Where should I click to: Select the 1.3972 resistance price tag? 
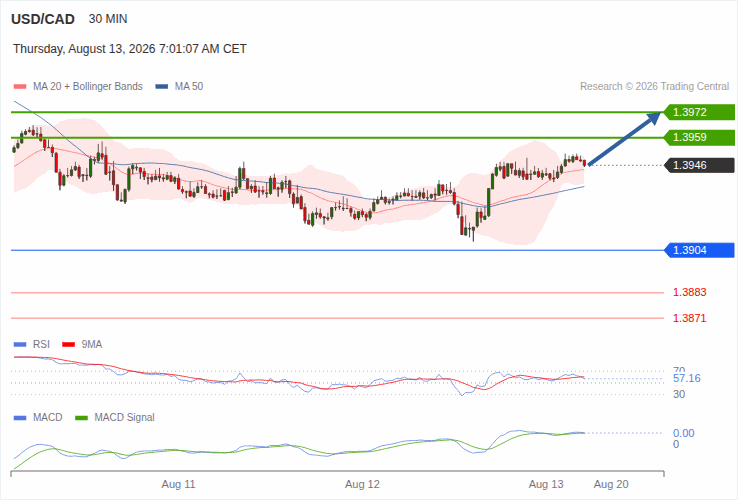coord(699,112)
